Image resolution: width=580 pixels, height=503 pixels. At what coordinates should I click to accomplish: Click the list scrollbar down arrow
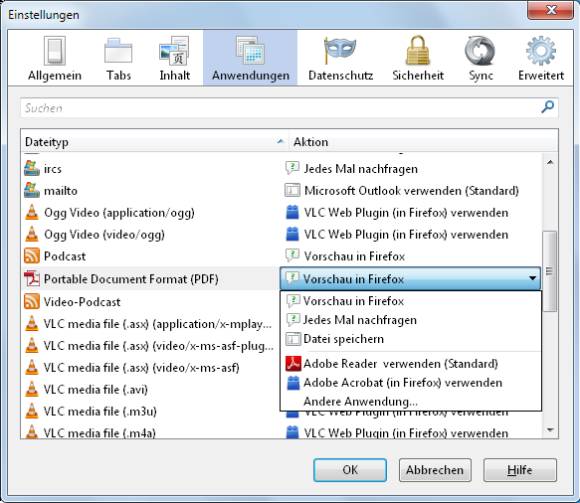[550, 430]
